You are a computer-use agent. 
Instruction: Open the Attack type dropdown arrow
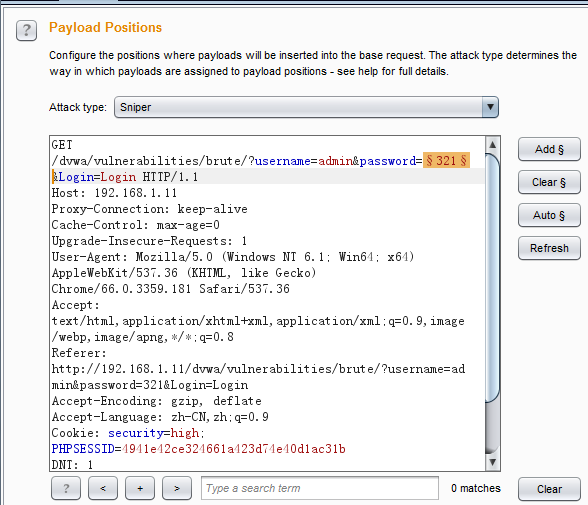tap(490, 107)
